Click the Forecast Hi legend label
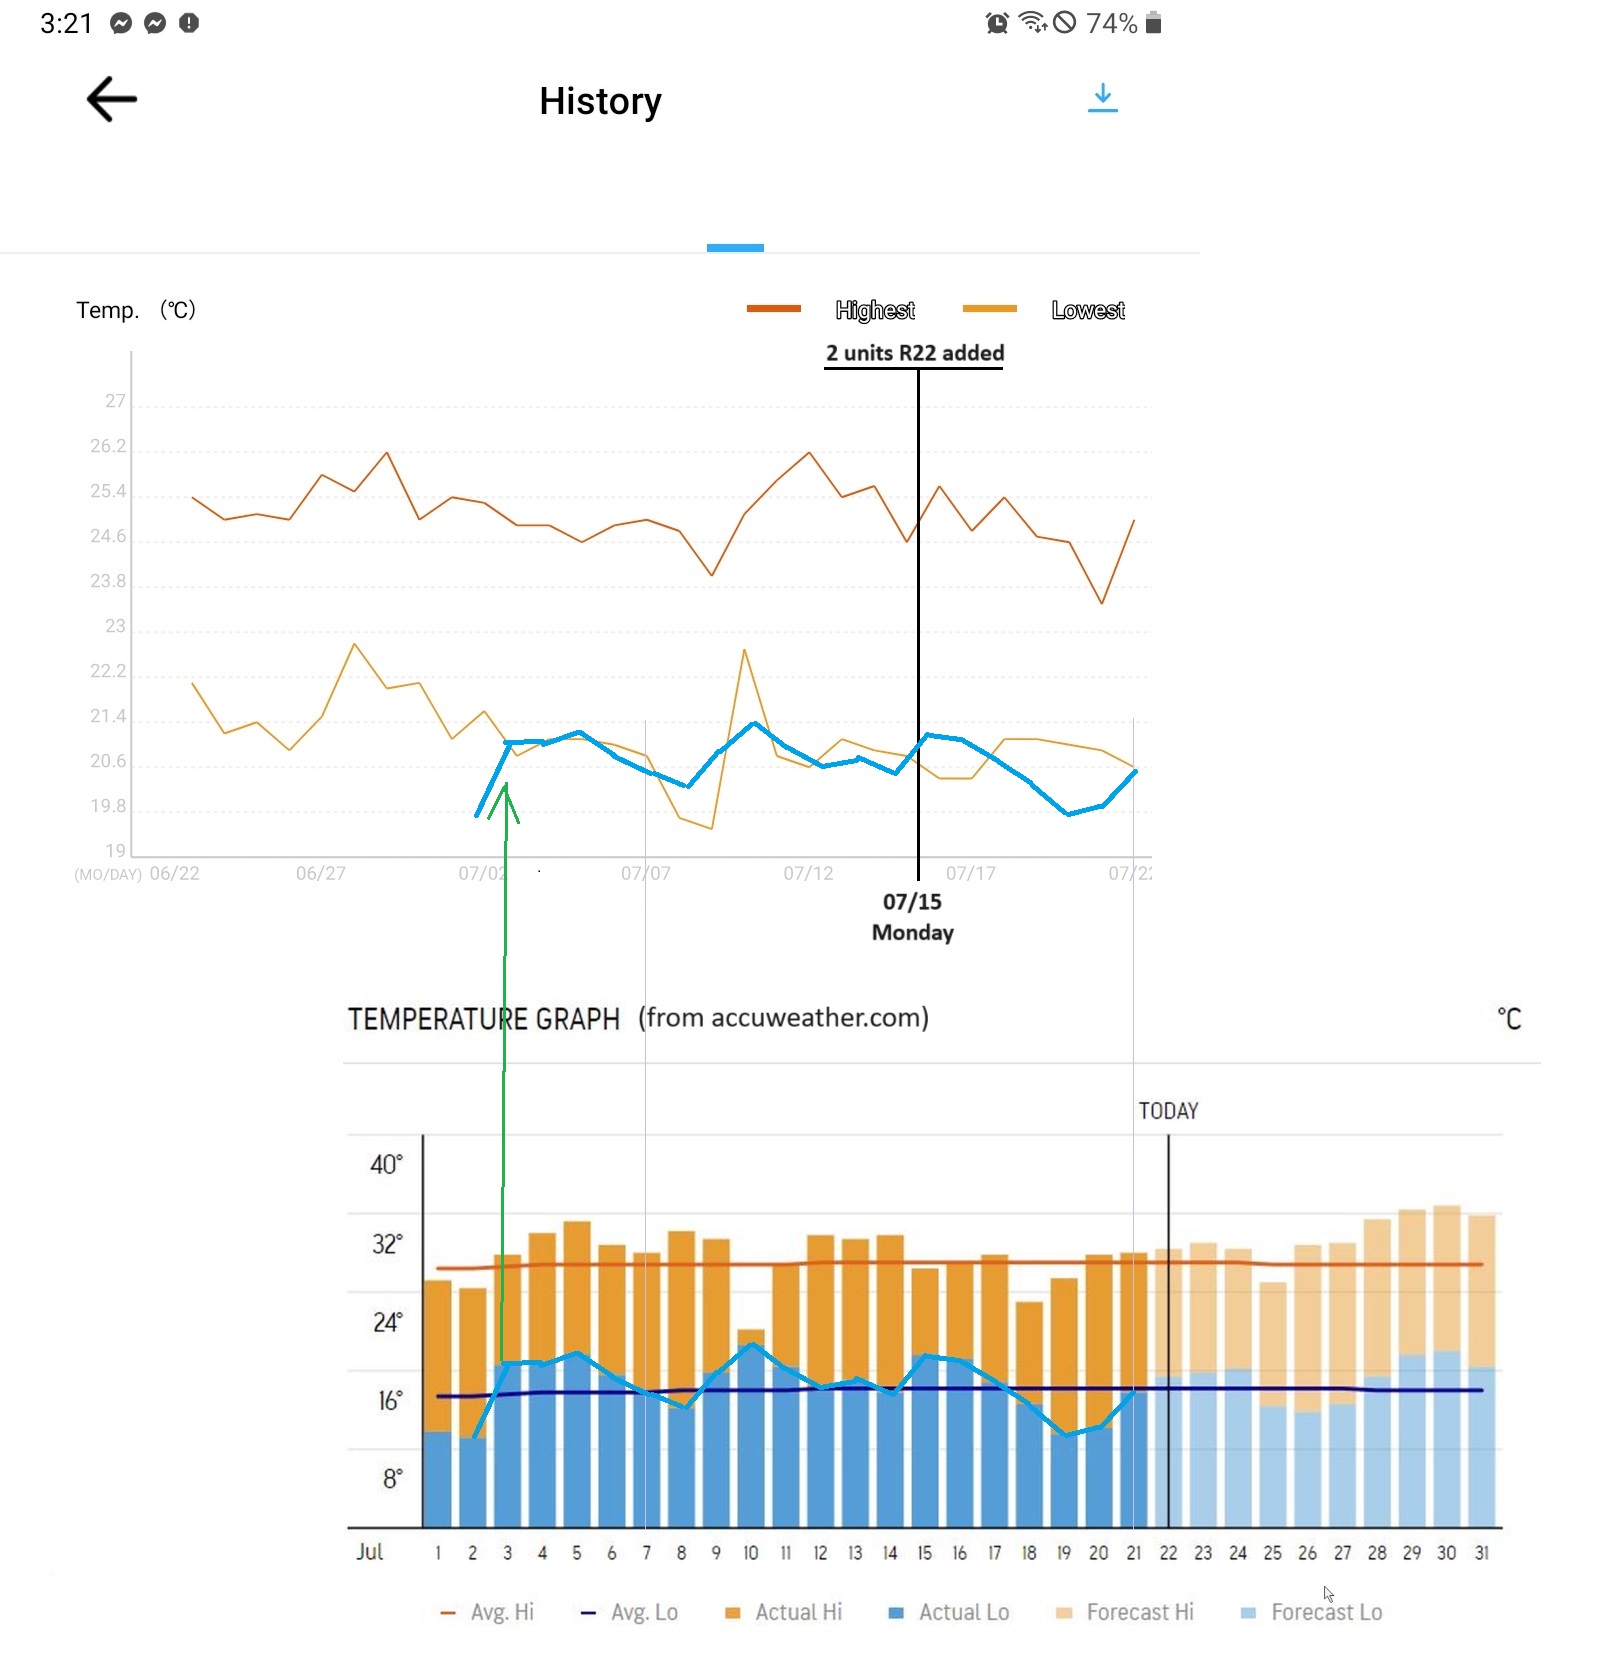Image resolution: width=1620 pixels, height=1662 pixels. pos(1139,1612)
